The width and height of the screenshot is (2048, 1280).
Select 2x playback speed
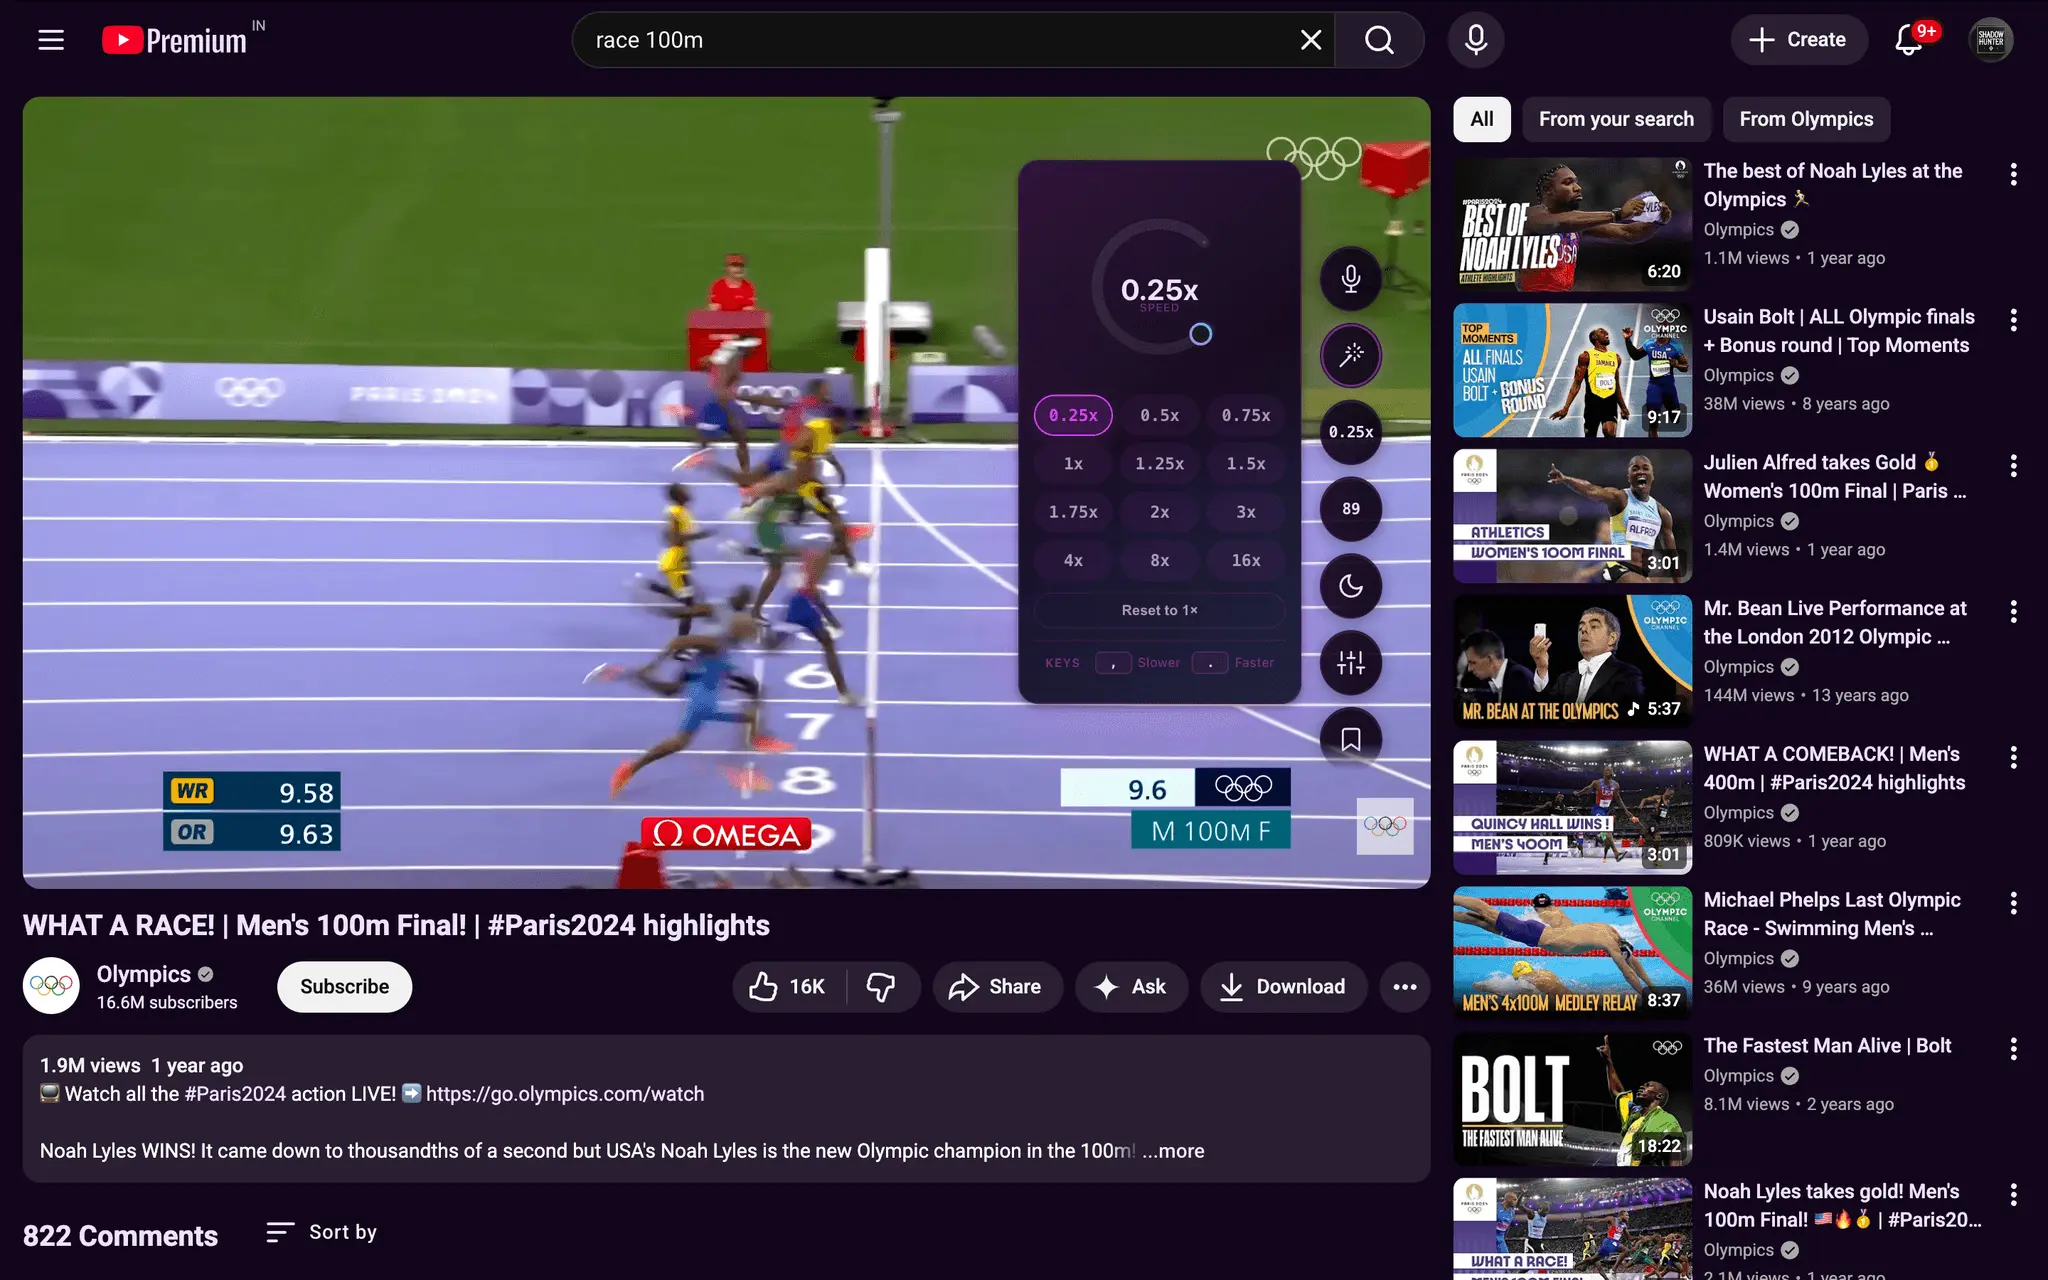tap(1160, 512)
